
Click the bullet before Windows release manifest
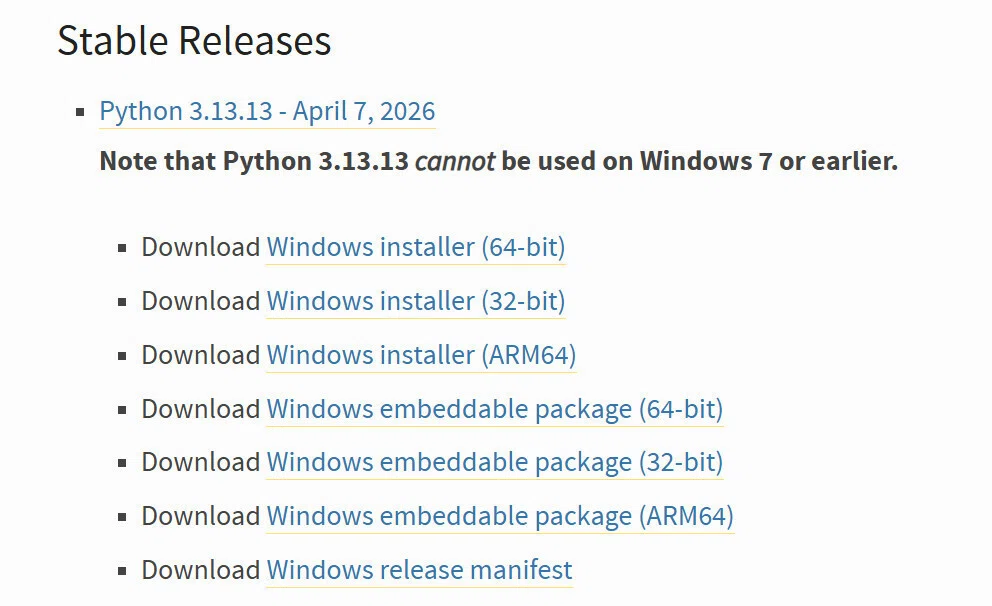(x=122, y=571)
